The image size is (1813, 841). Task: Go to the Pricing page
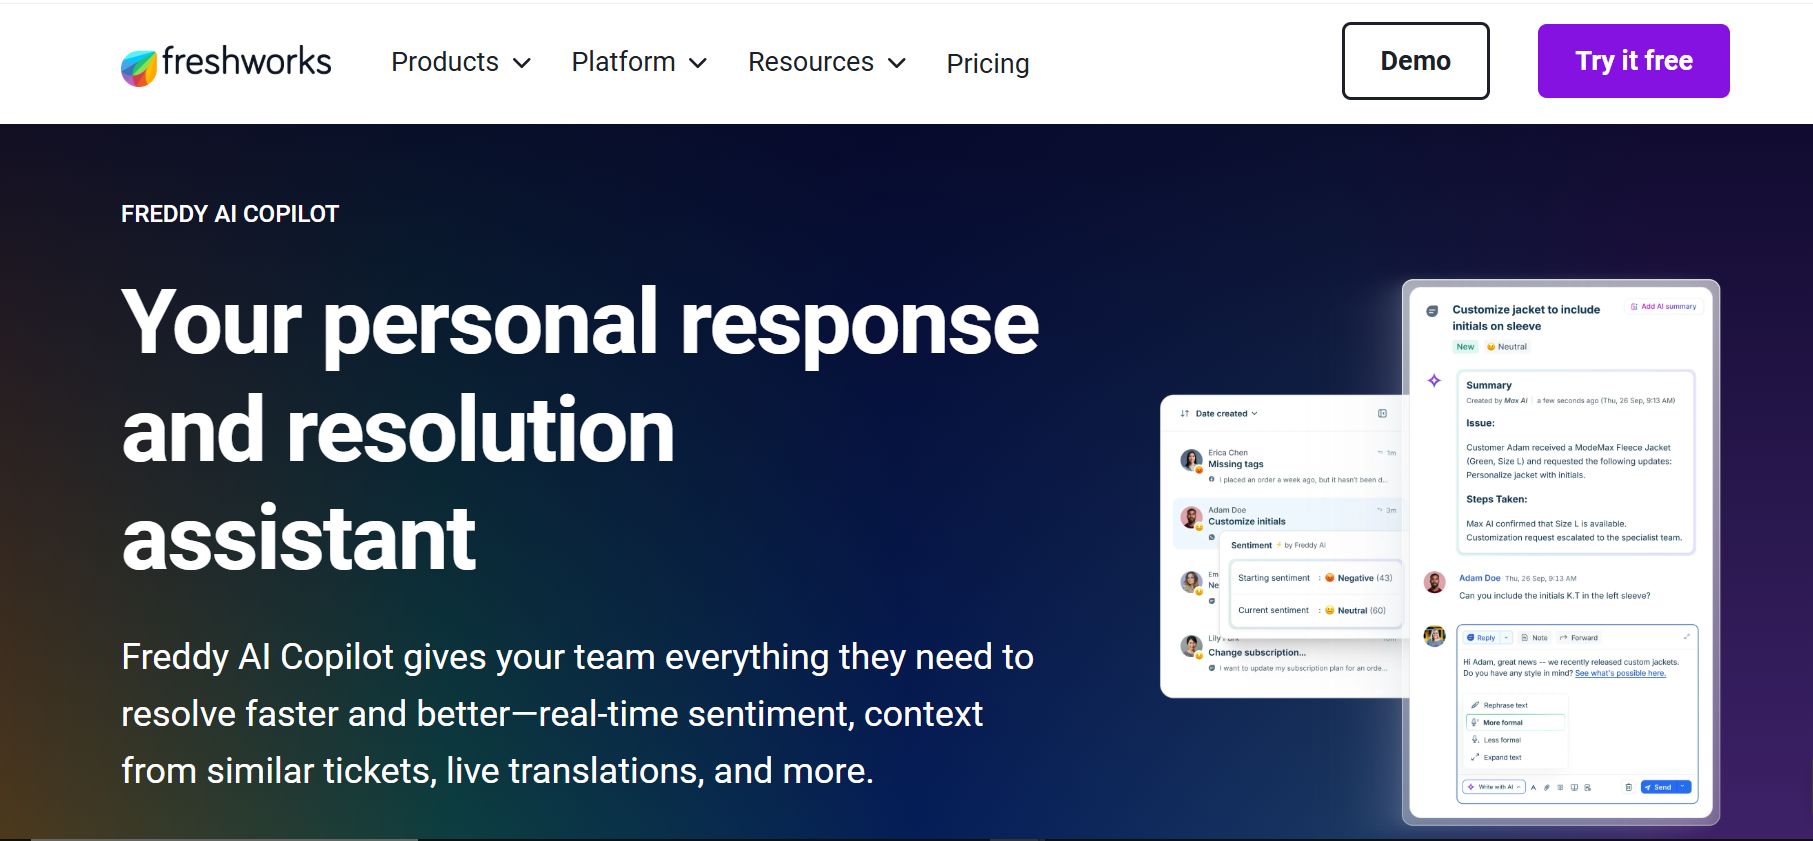tap(988, 63)
